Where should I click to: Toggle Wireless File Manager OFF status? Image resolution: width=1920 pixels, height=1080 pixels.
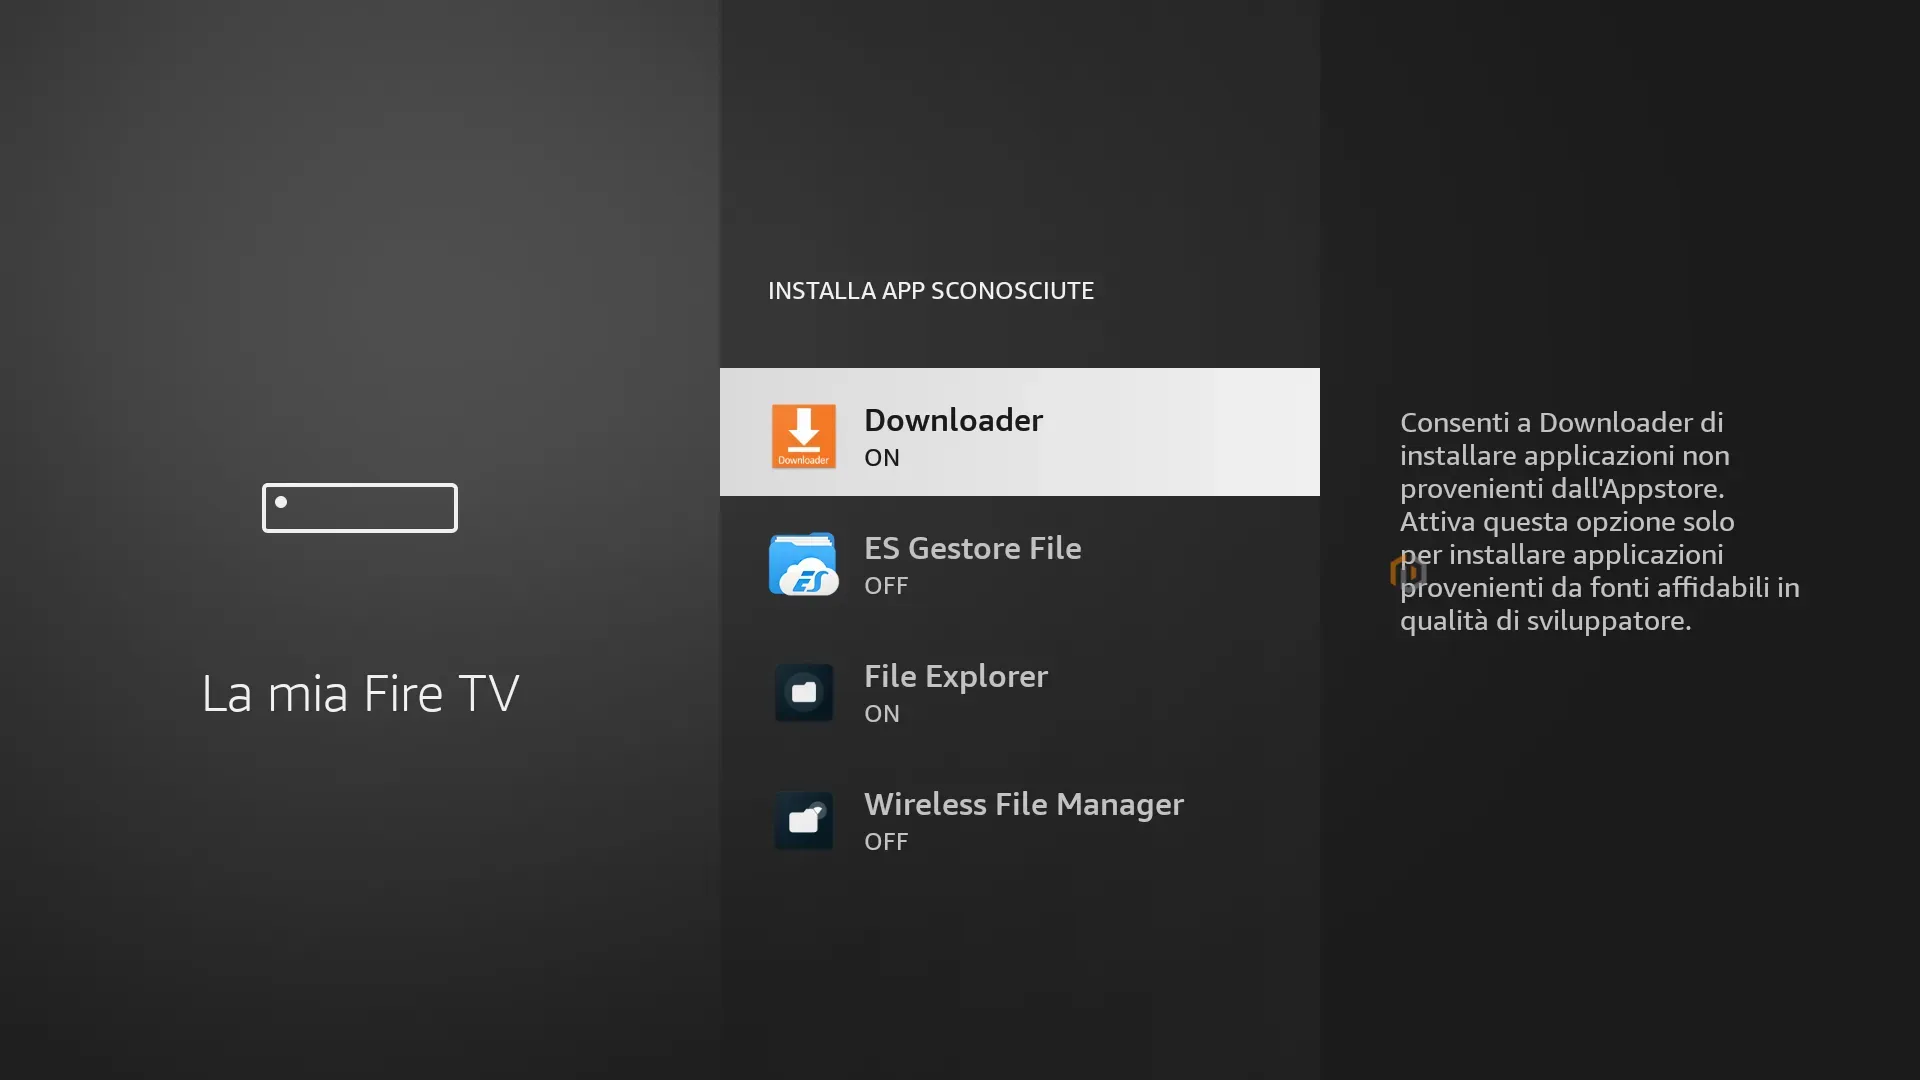coord(886,842)
